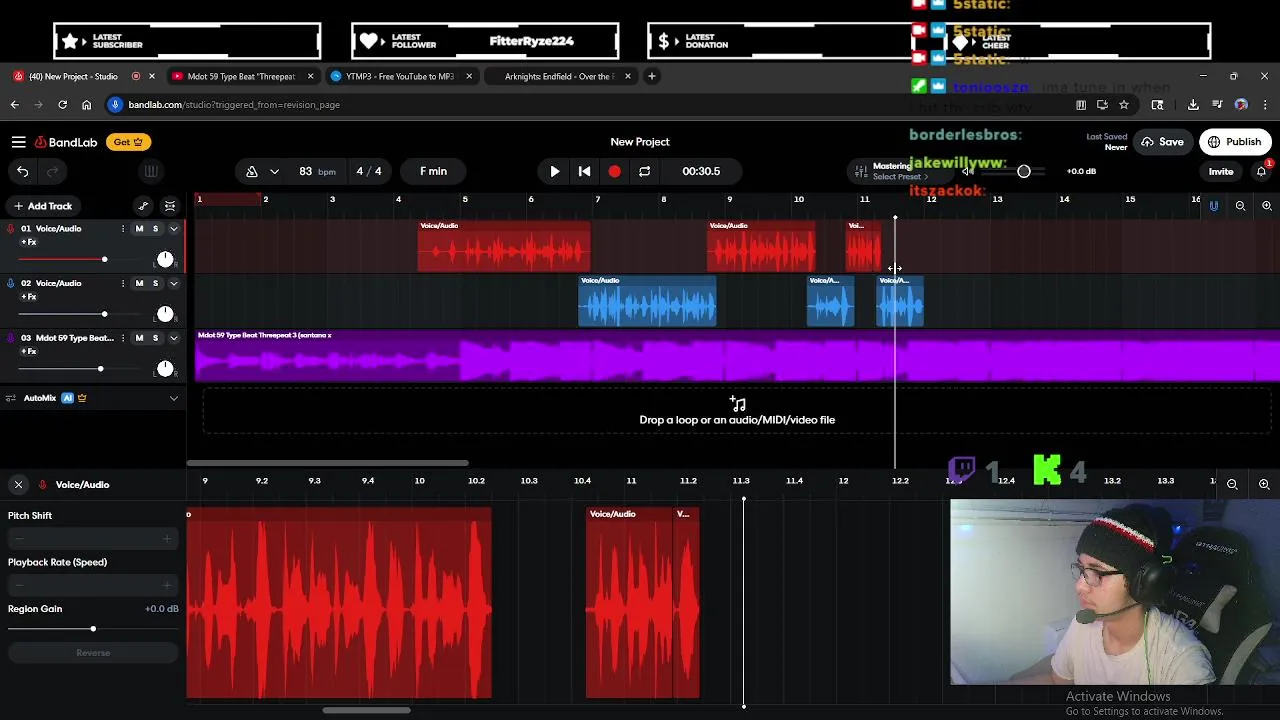Adjust the Region Gain slider
Viewport: 1280px width, 720px height.
click(92, 629)
